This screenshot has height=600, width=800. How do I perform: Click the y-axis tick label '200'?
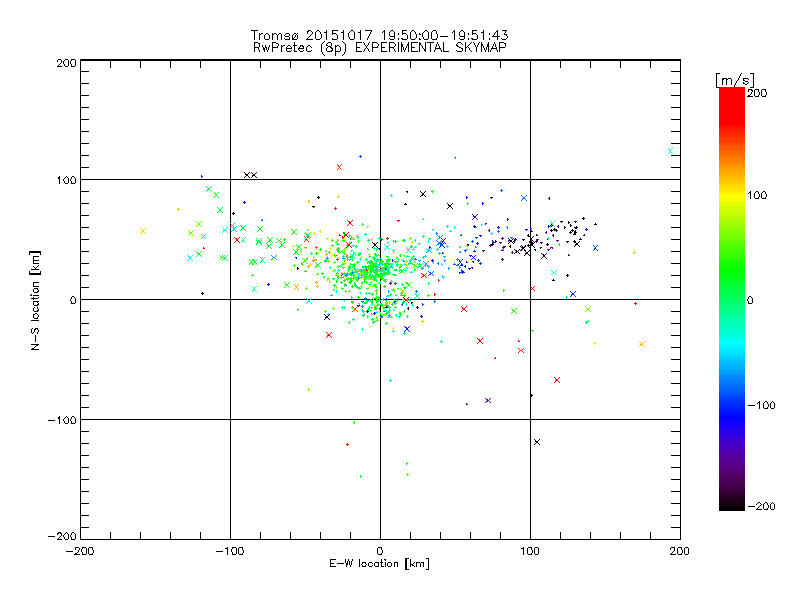66,64
